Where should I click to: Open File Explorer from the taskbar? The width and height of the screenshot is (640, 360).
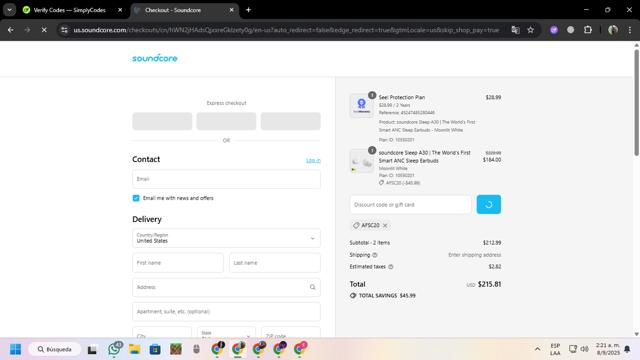(135, 349)
